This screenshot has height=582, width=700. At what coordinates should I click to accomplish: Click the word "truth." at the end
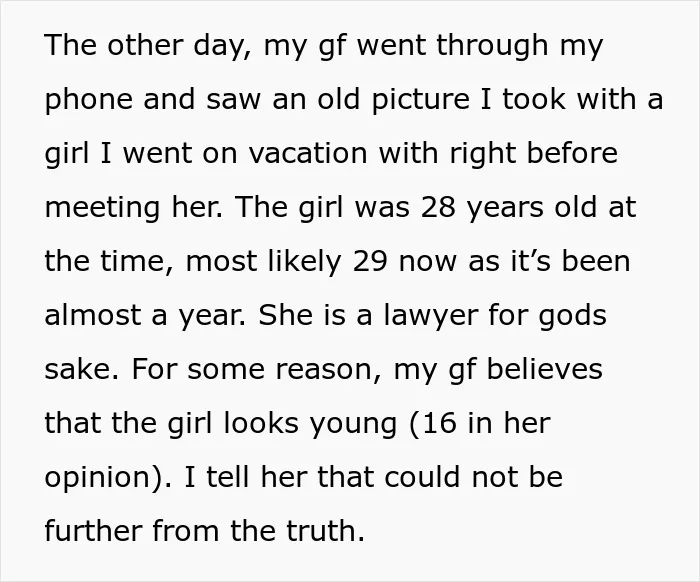click(x=326, y=531)
